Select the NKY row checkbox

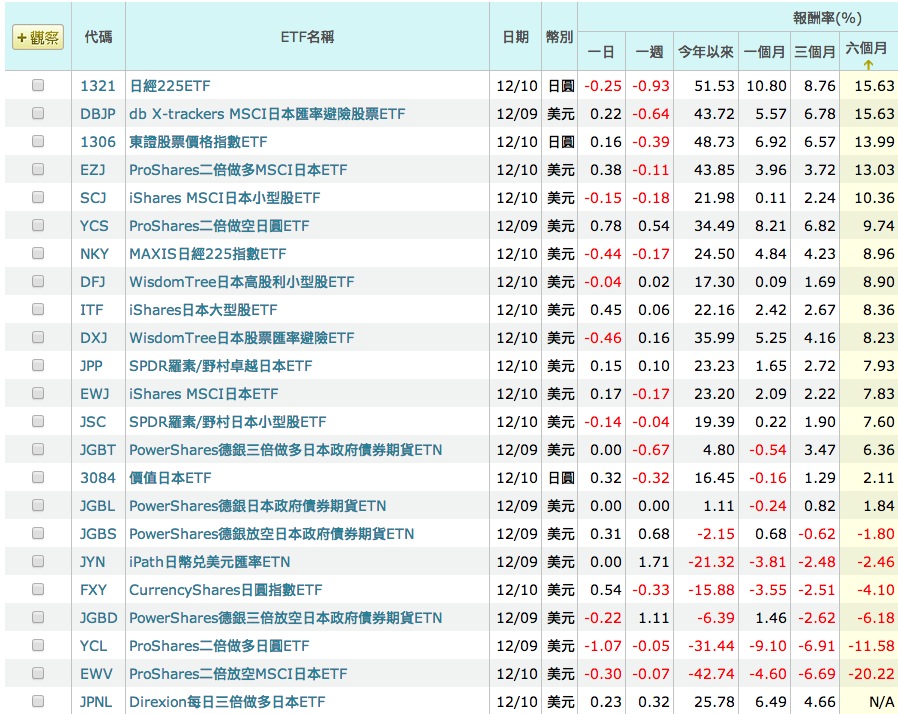click(x=38, y=254)
